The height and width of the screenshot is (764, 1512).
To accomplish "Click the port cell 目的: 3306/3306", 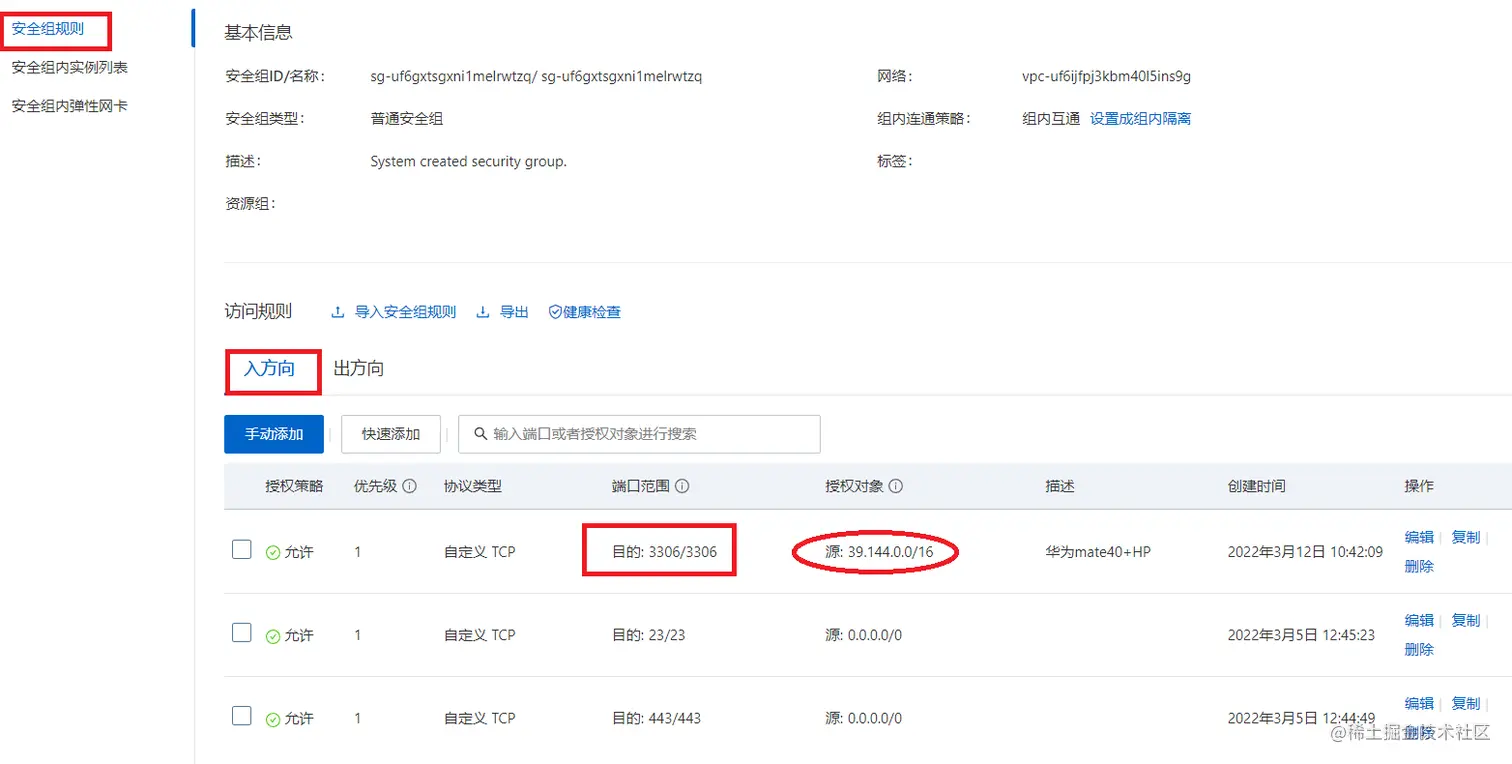I will (664, 551).
